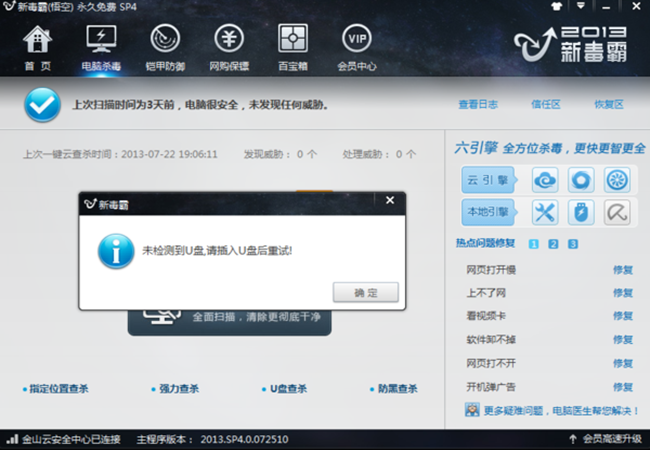
Task: Open the 信任区 link
Action: pos(546,104)
